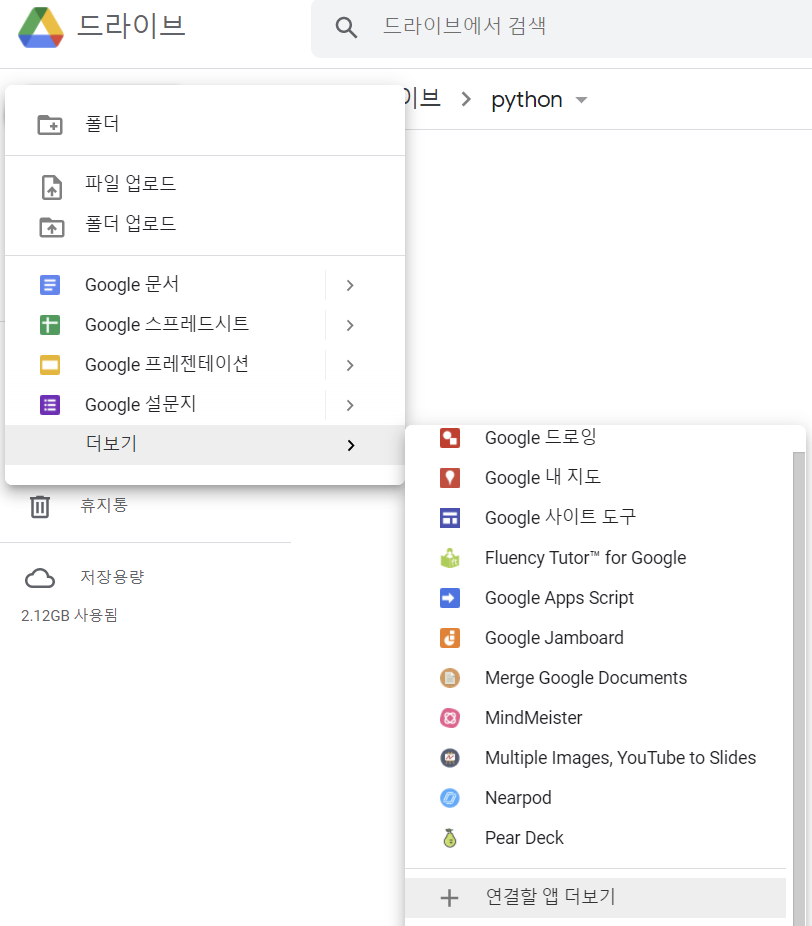Create a new Google 프레젠테이션

point(167,364)
